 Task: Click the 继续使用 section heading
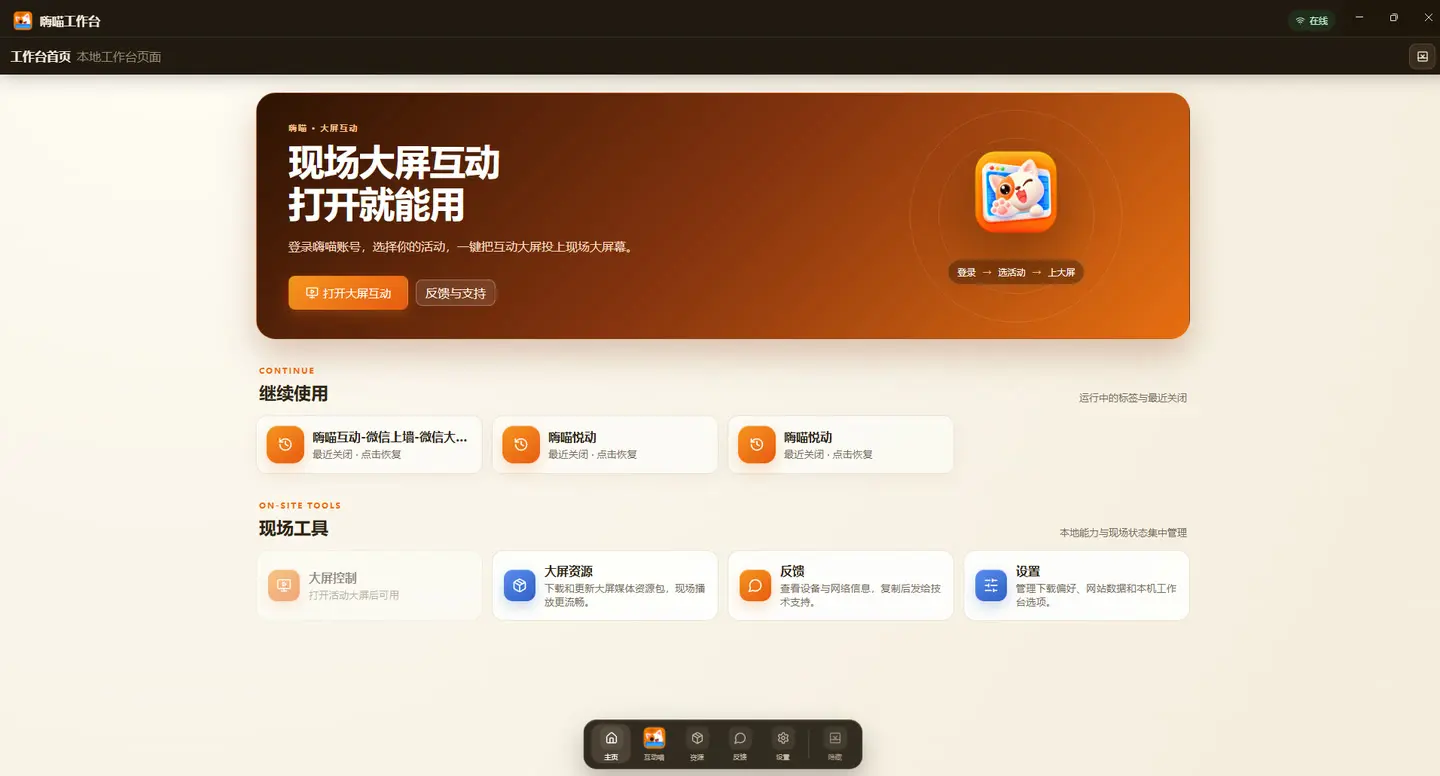[293, 394]
